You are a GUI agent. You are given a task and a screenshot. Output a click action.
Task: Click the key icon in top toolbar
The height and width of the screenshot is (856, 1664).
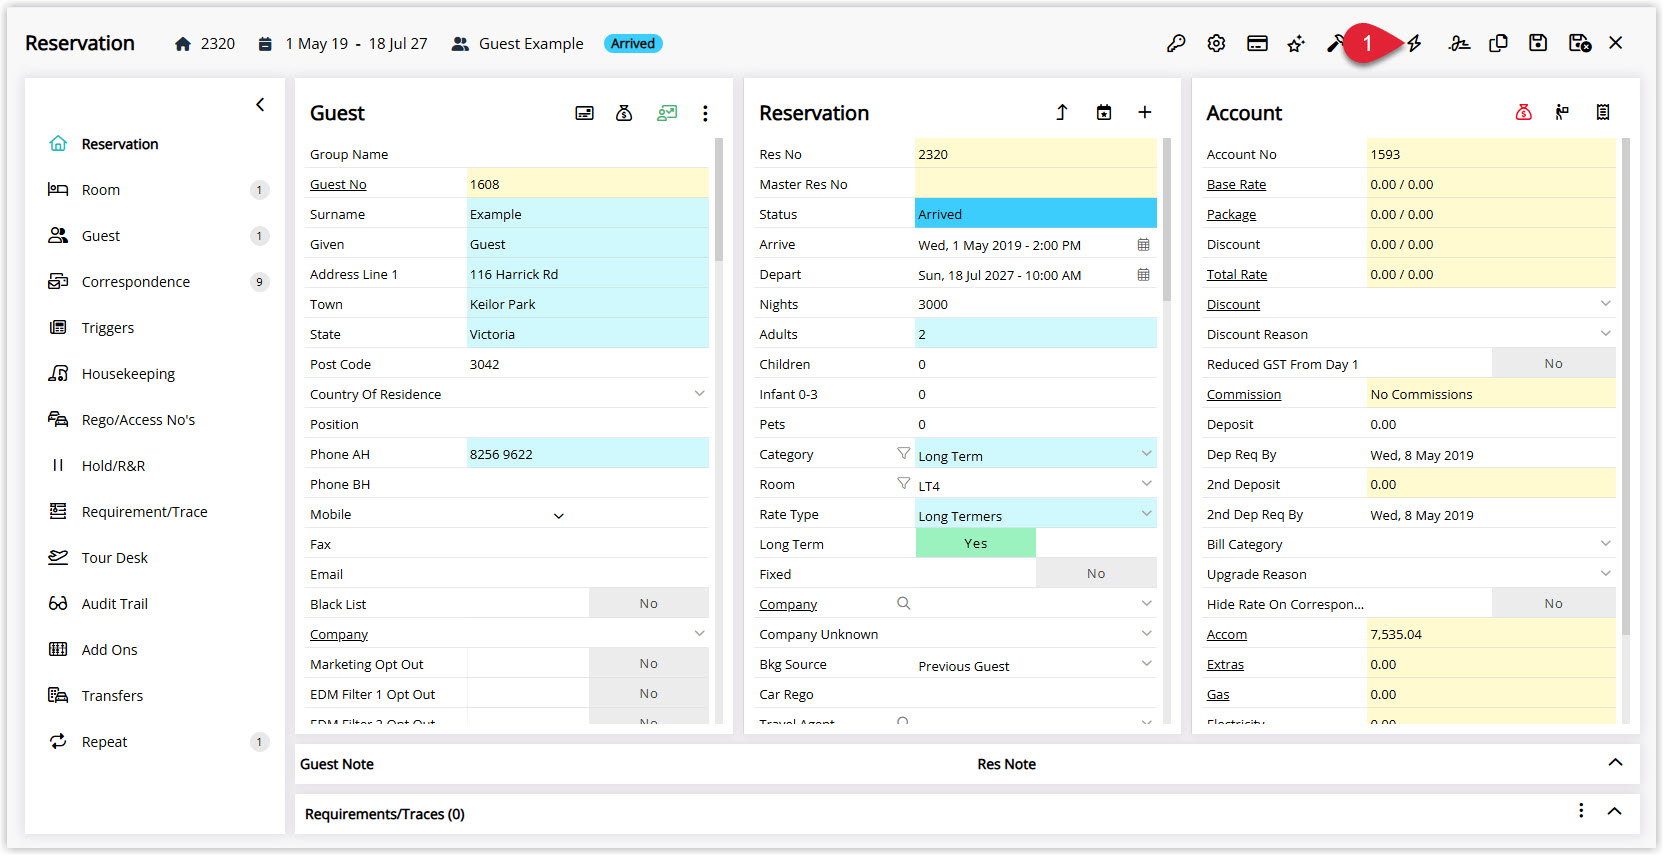[1176, 43]
